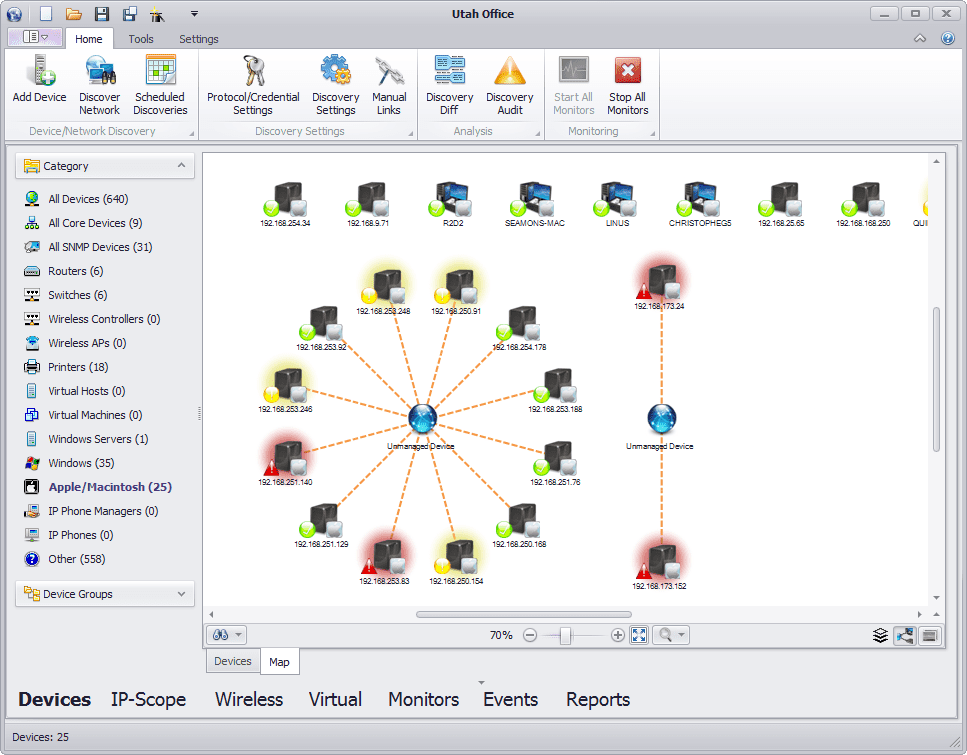Screen dimensions: 967x755
Task: Toggle the network topology view button
Action: (x=905, y=635)
